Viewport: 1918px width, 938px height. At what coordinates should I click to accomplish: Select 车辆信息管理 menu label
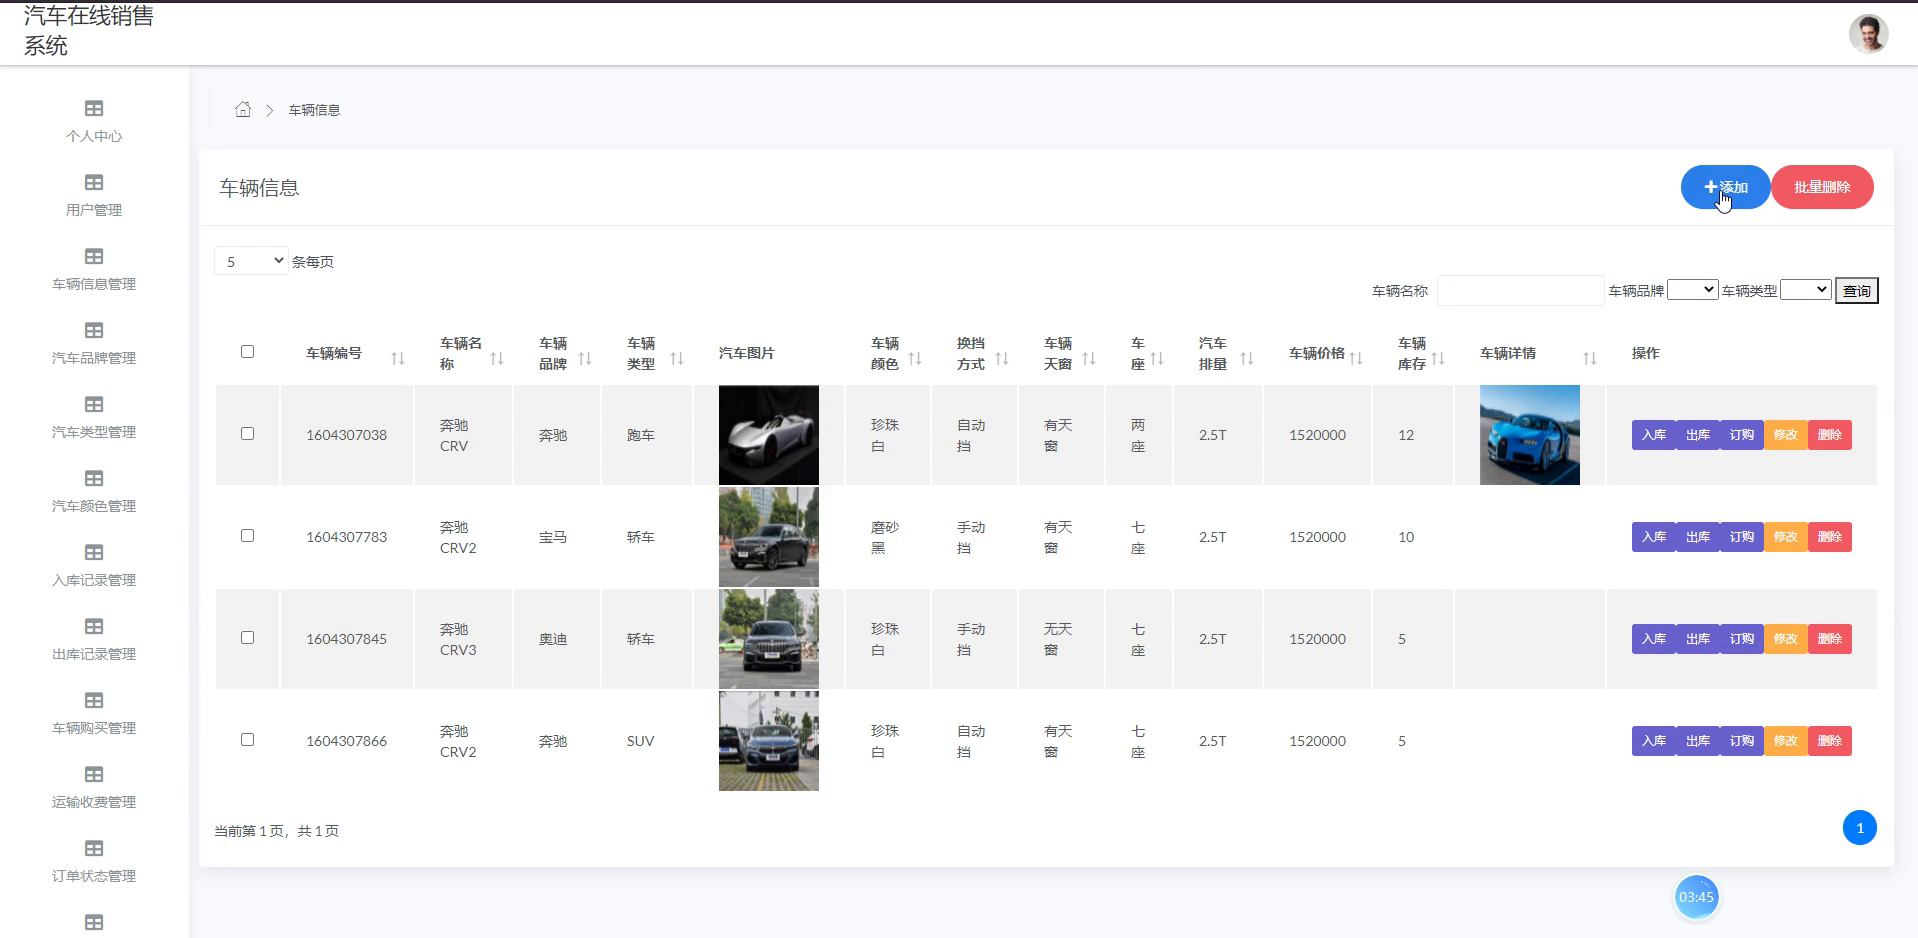(x=94, y=284)
